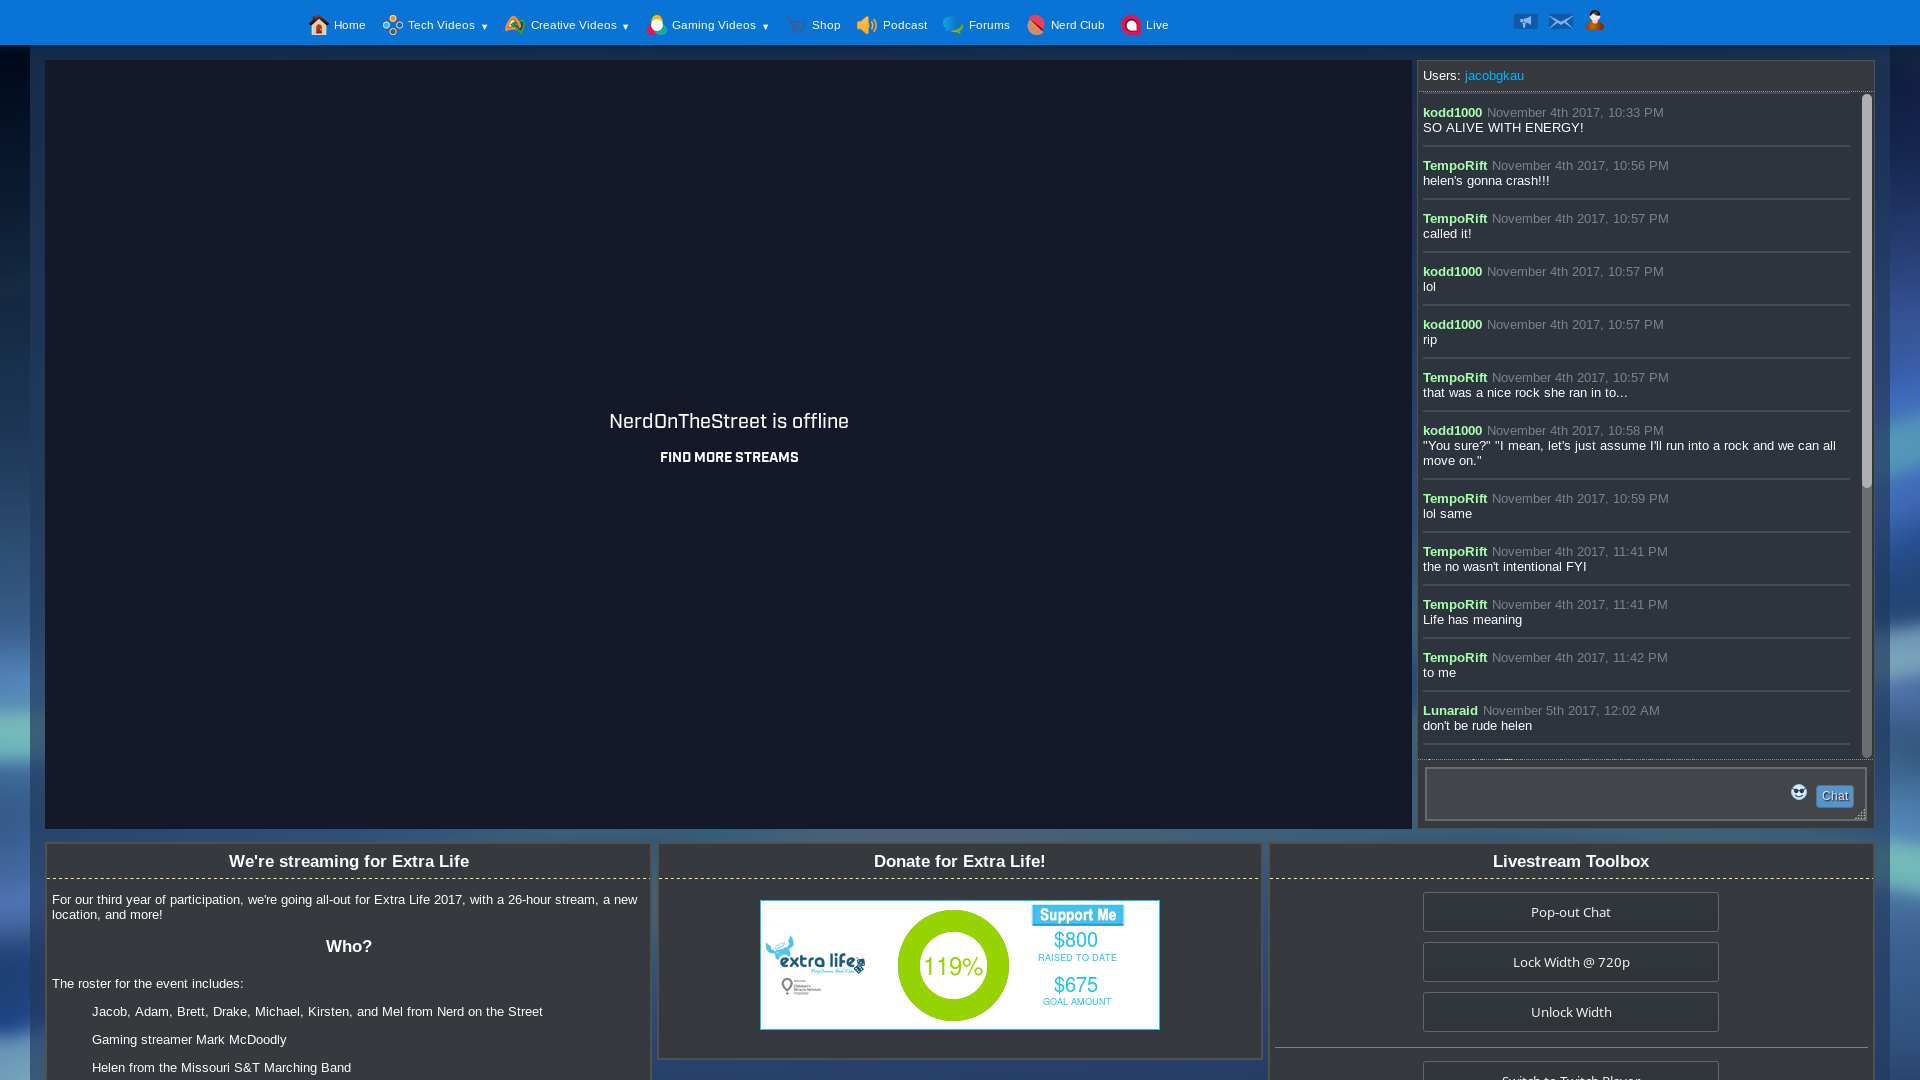Screen dimensions: 1920x1080
Task: Open the emoji picker in chat
Action: [1799, 793]
